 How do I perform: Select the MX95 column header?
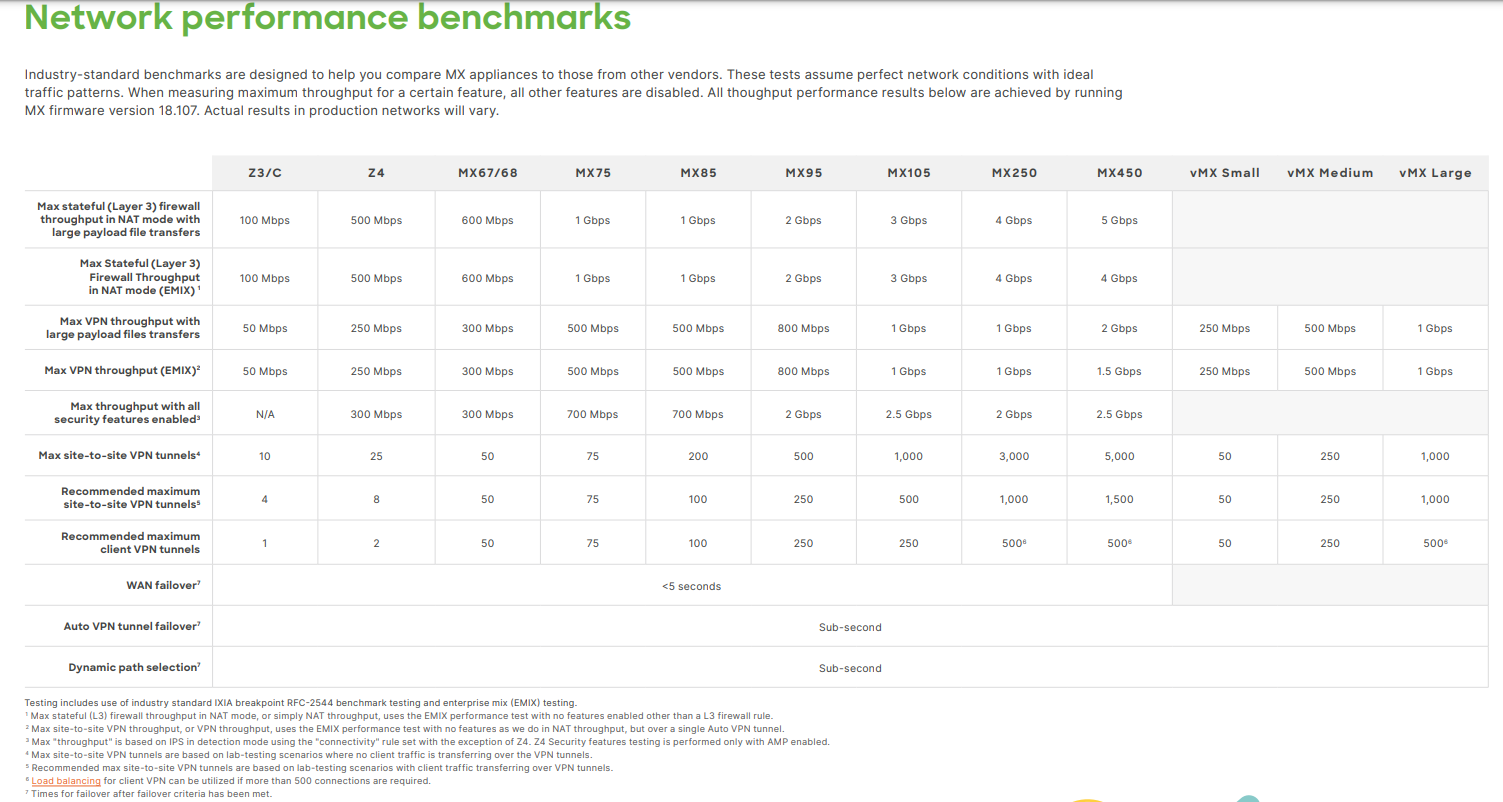803,172
